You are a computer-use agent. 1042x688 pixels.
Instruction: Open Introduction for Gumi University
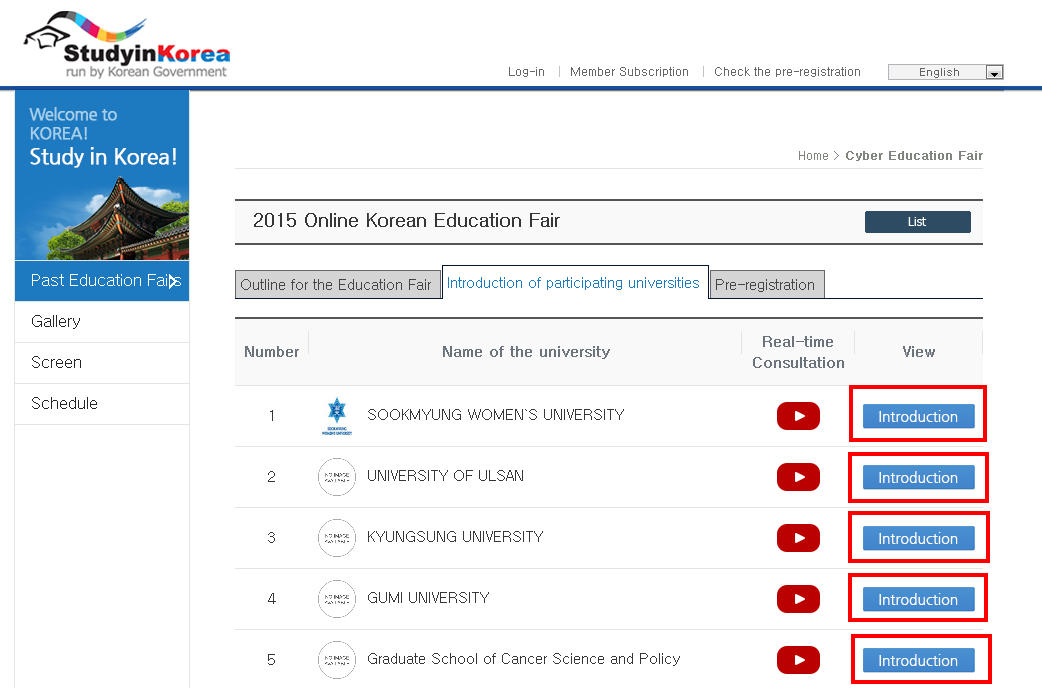(x=918, y=600)
